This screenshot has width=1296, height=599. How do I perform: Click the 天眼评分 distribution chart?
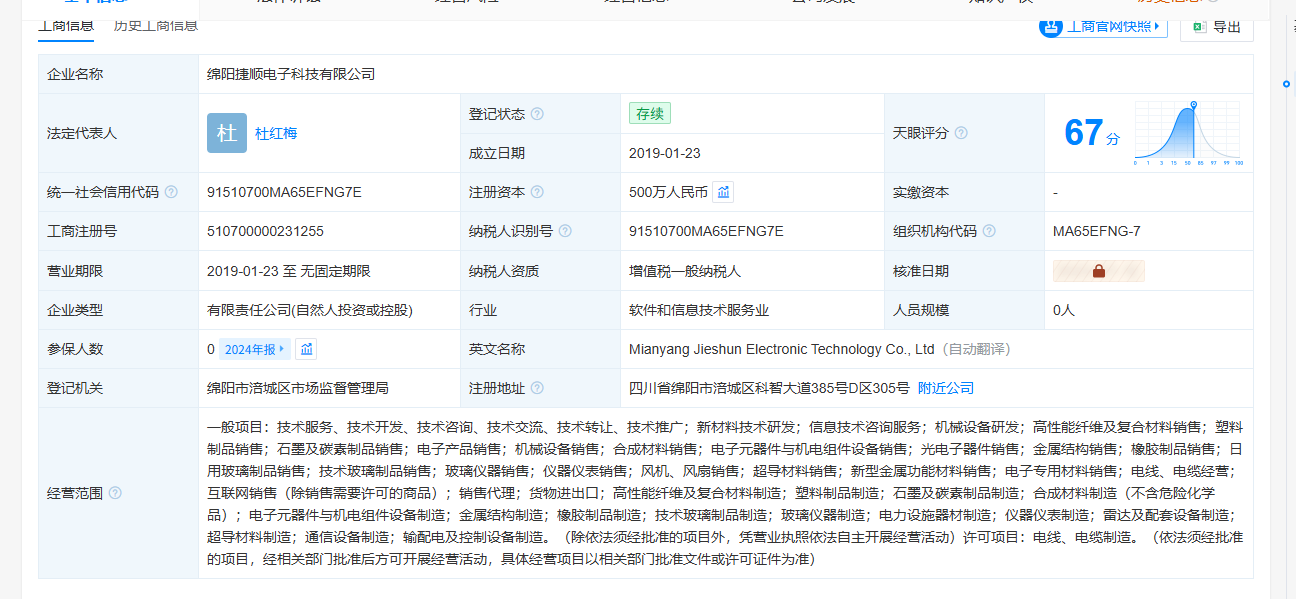[x=1188, y=133]
